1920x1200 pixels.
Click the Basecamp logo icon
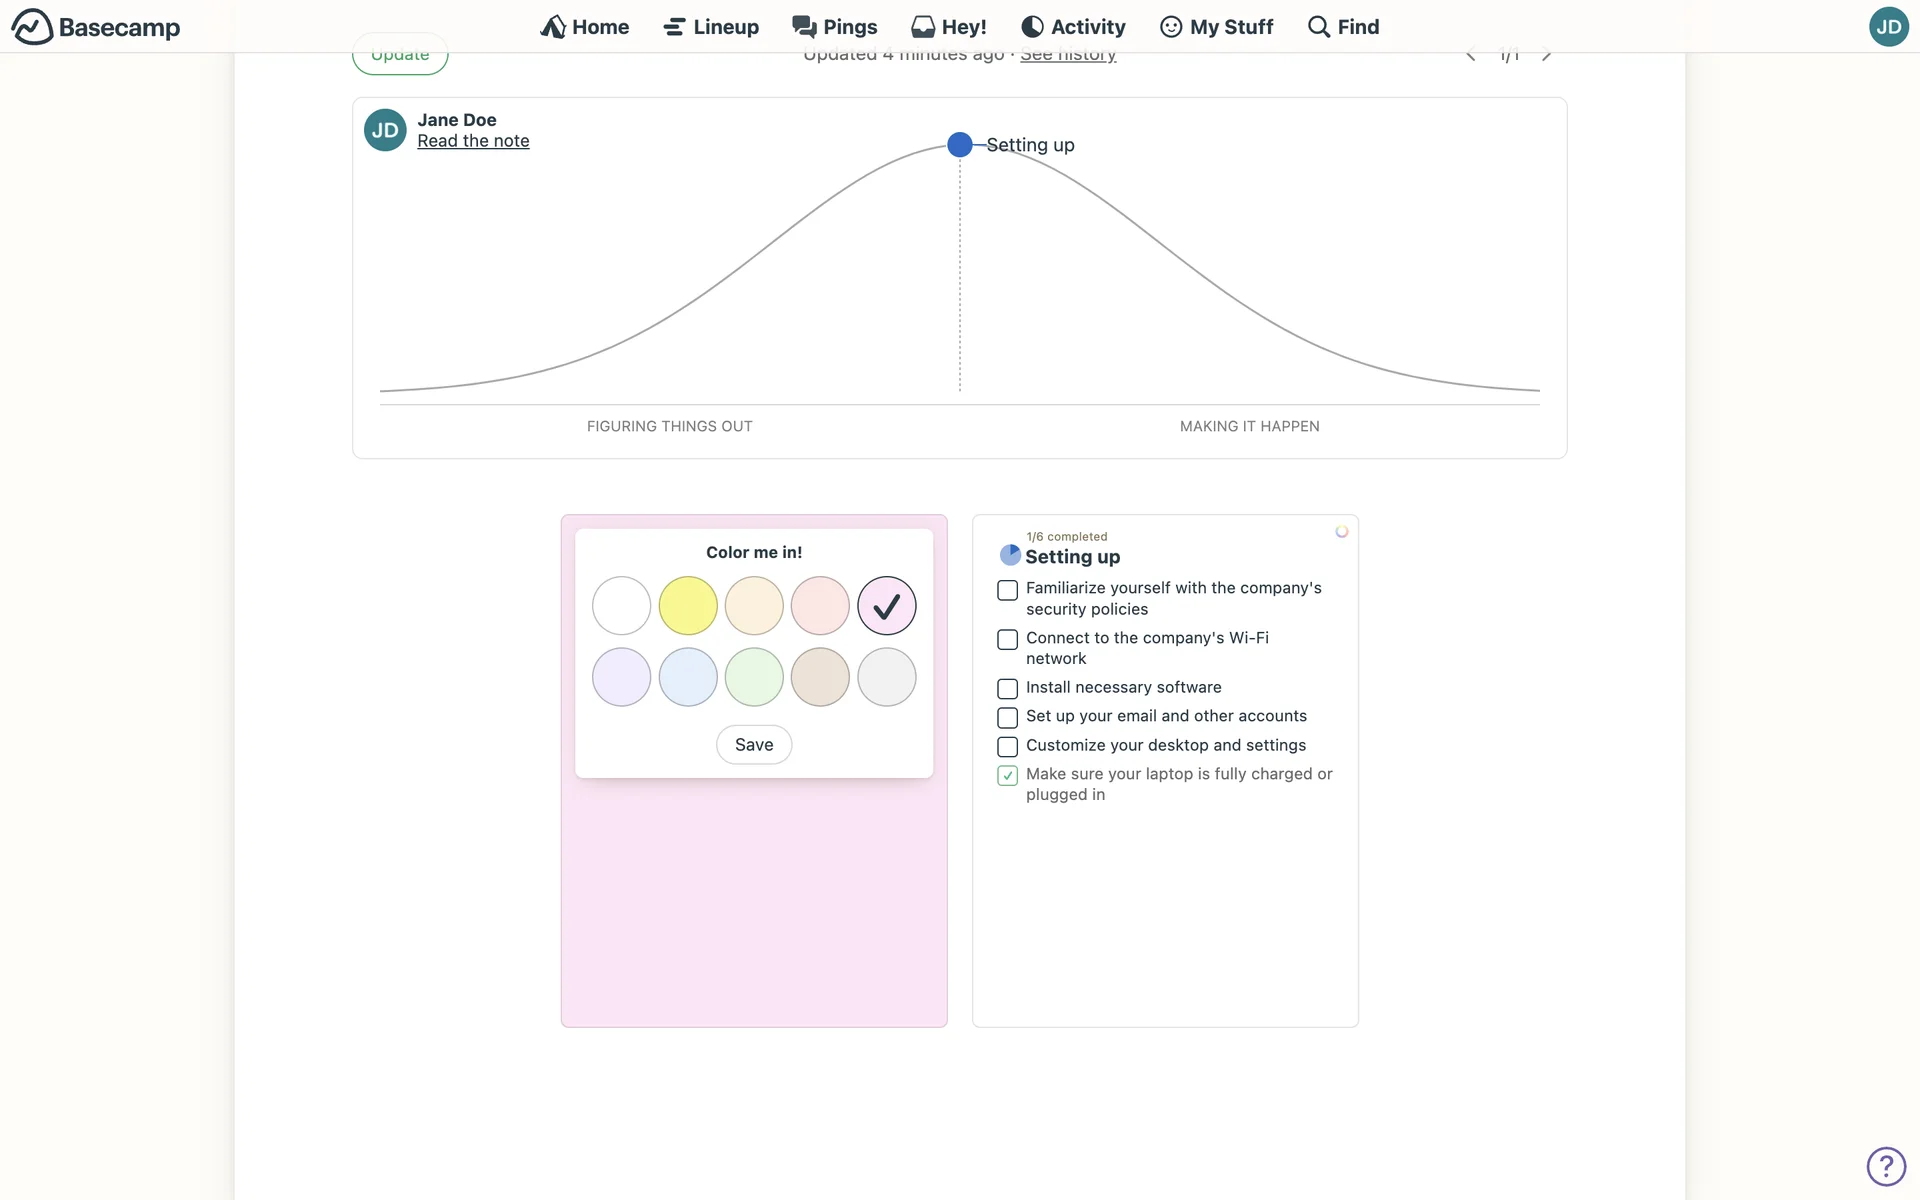[x=32, y=27]
